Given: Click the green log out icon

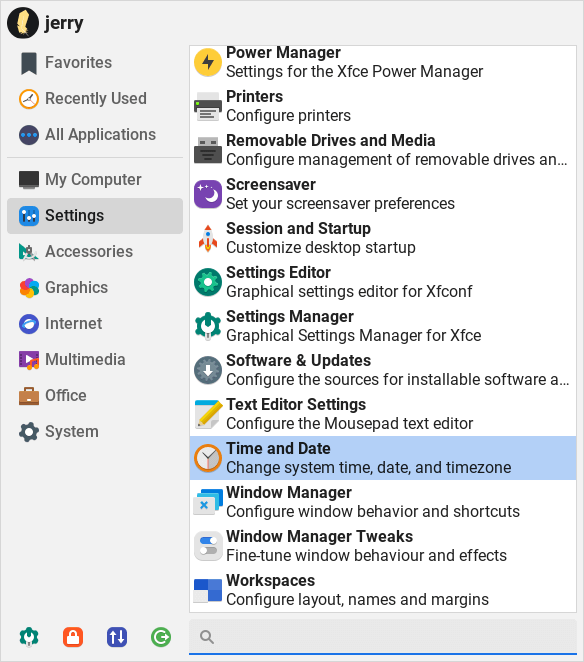Looking at the screenshot, I should click(161, 637).
